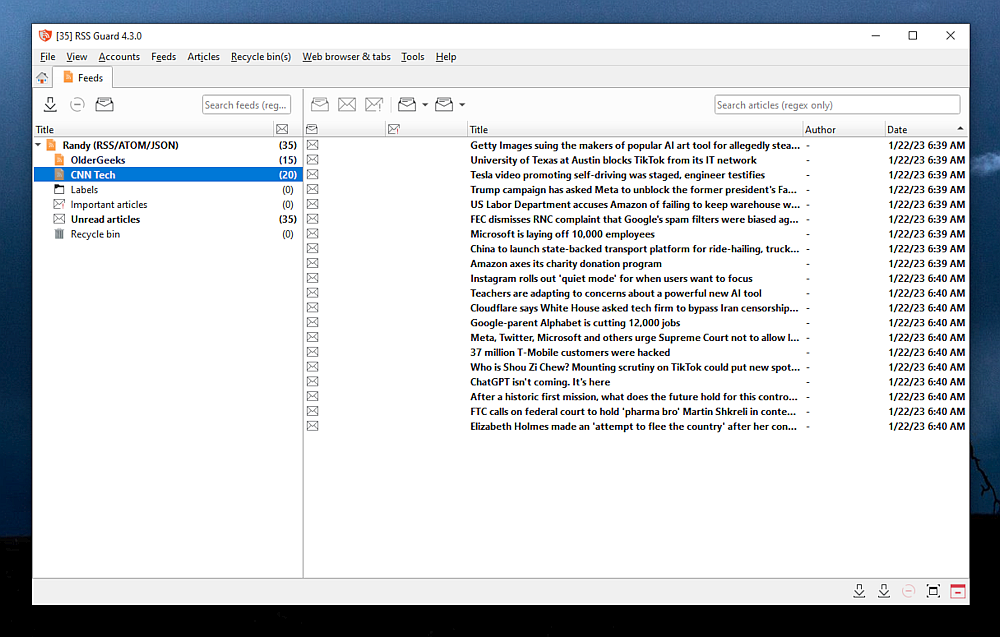Click the envelope icon beside the Tesla video article
This screenshot has width=1000, height=637.
[312, 175]
